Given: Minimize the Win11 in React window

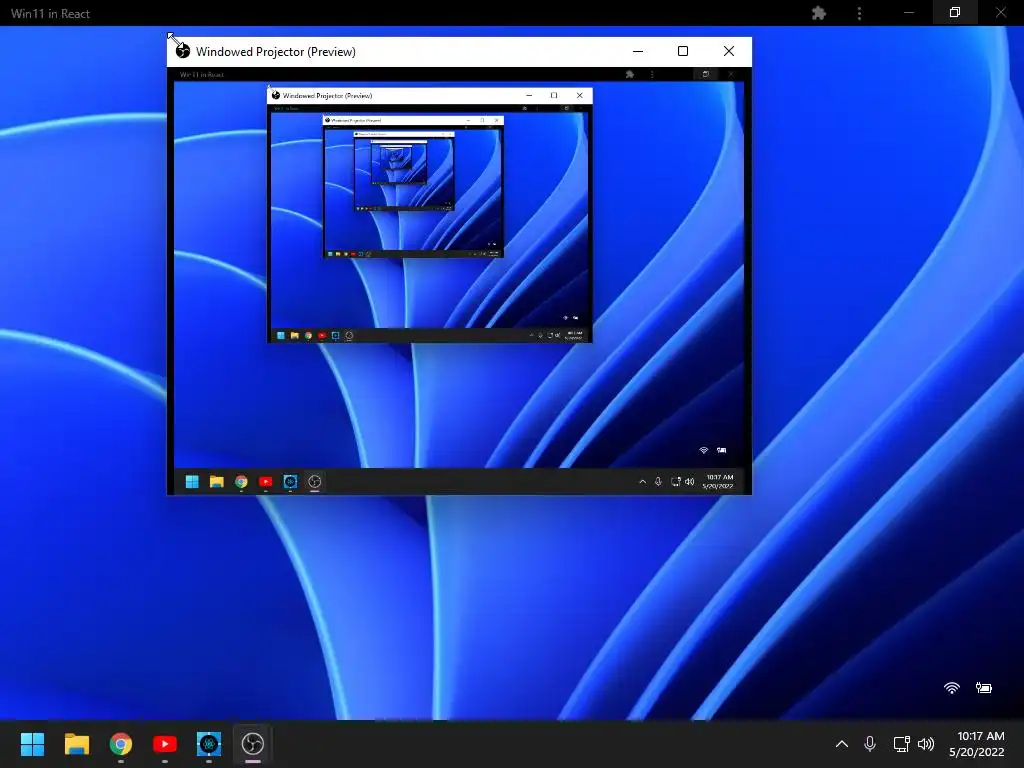Looking at the screenshot, I should [x=908, y=13].
